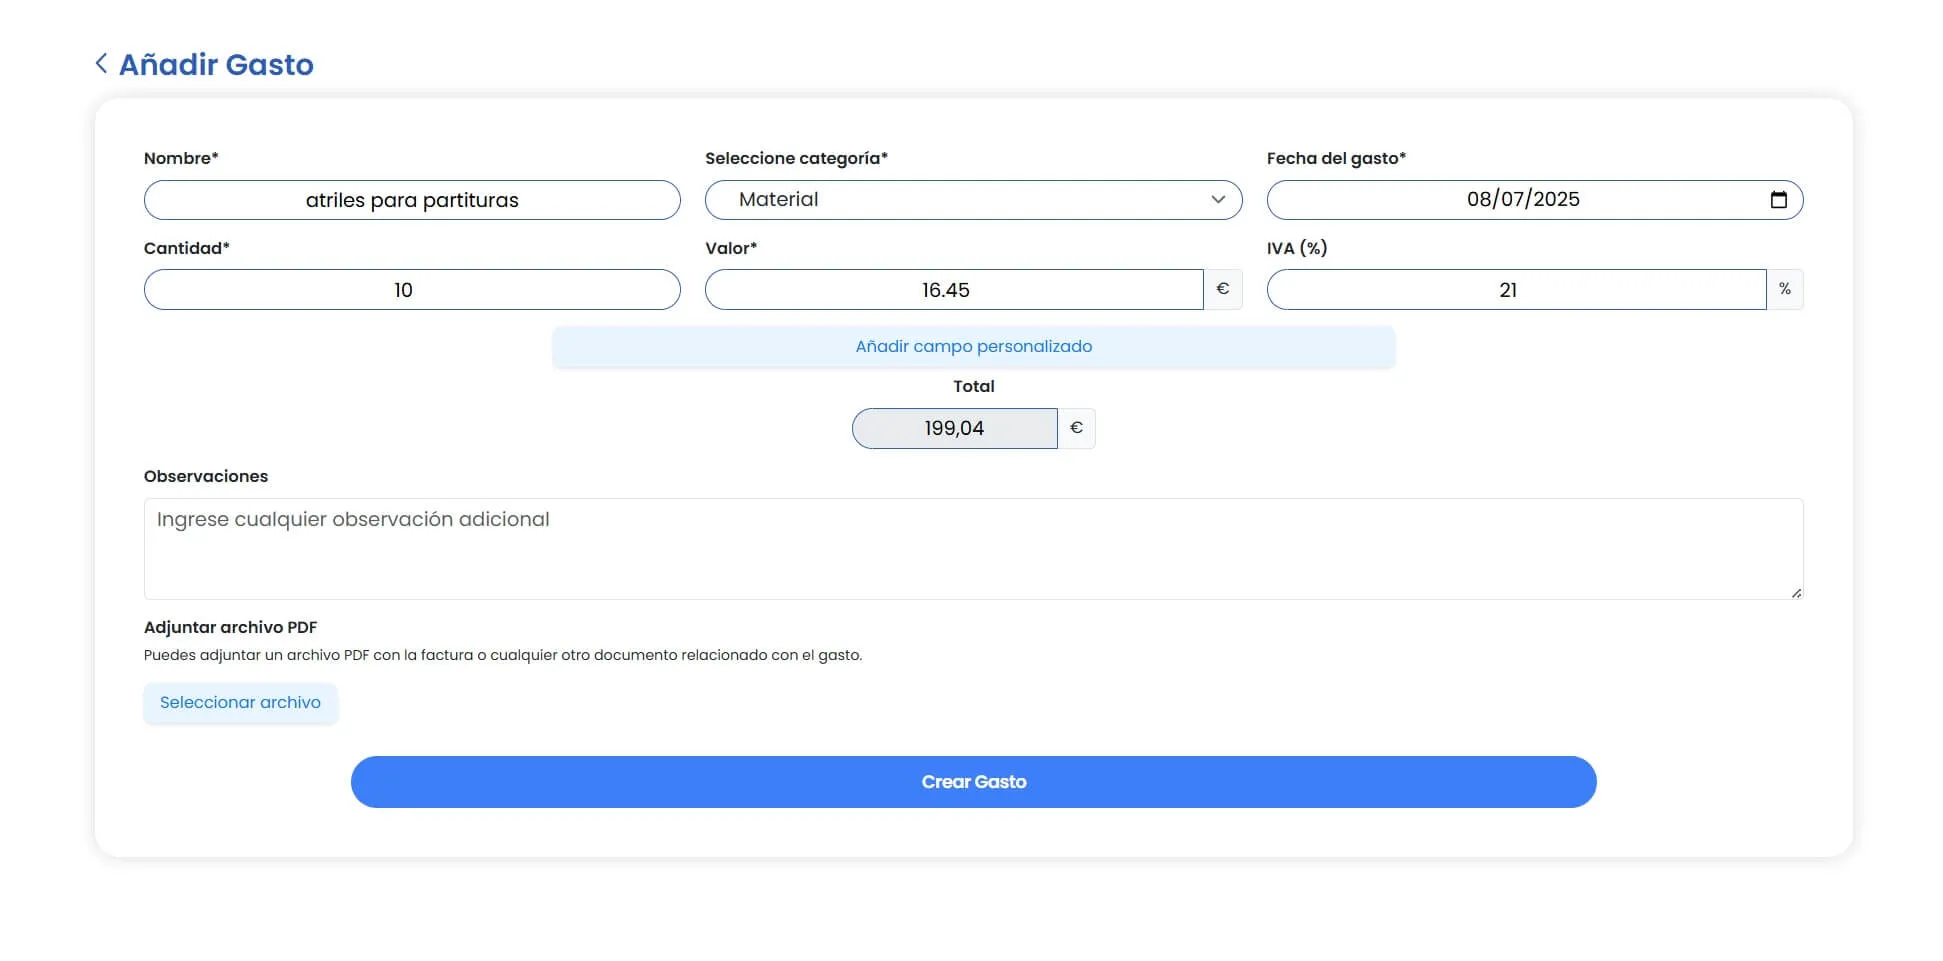1943x961 pixels.
Task: Select the Total amount field showing 199,04
Action: pyautogui.click(x=953, y=427)
